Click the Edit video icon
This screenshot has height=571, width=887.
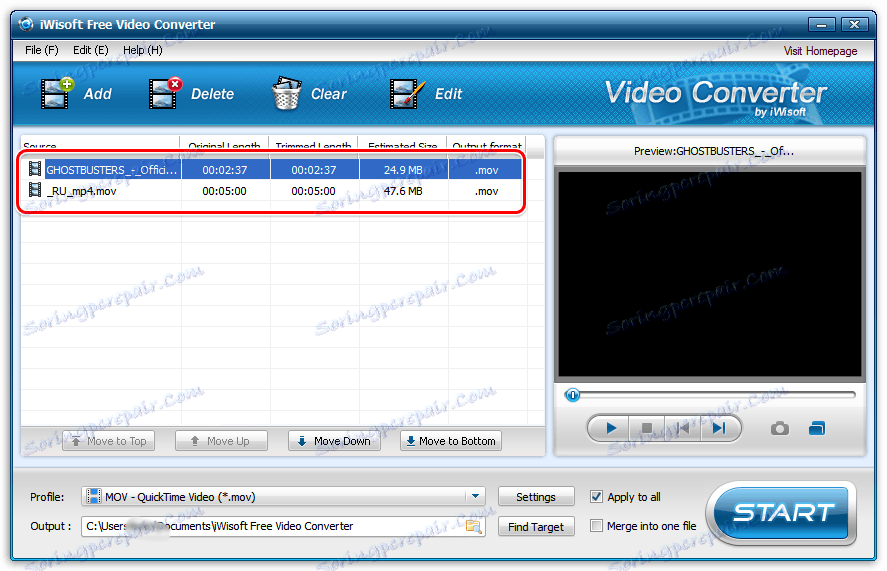coord(407,93)
